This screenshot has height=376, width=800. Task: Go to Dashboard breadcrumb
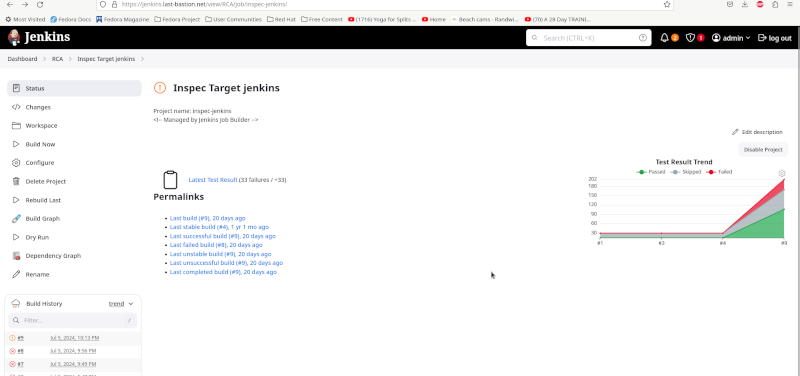pyautogui.click(x=22, y=59)
